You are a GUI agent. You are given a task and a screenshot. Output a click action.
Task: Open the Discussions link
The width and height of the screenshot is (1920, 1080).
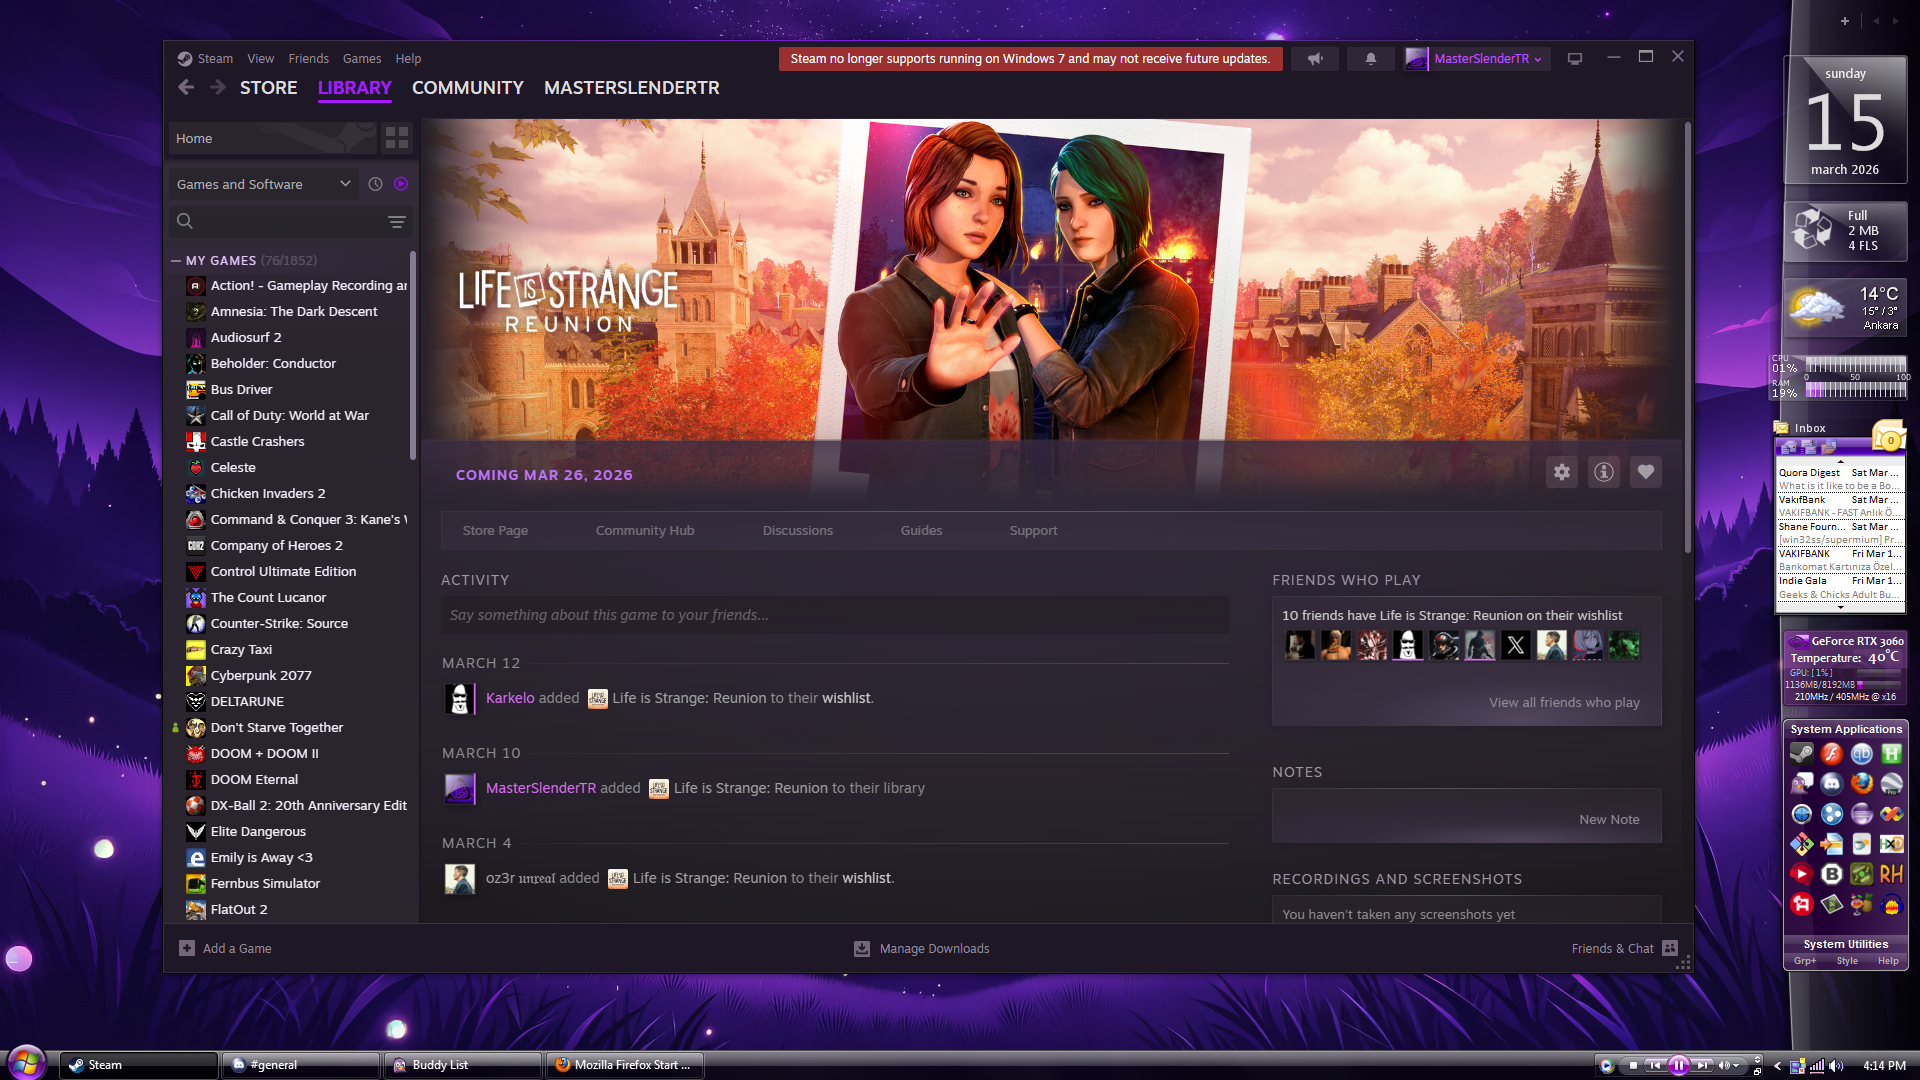click(797, 531)
